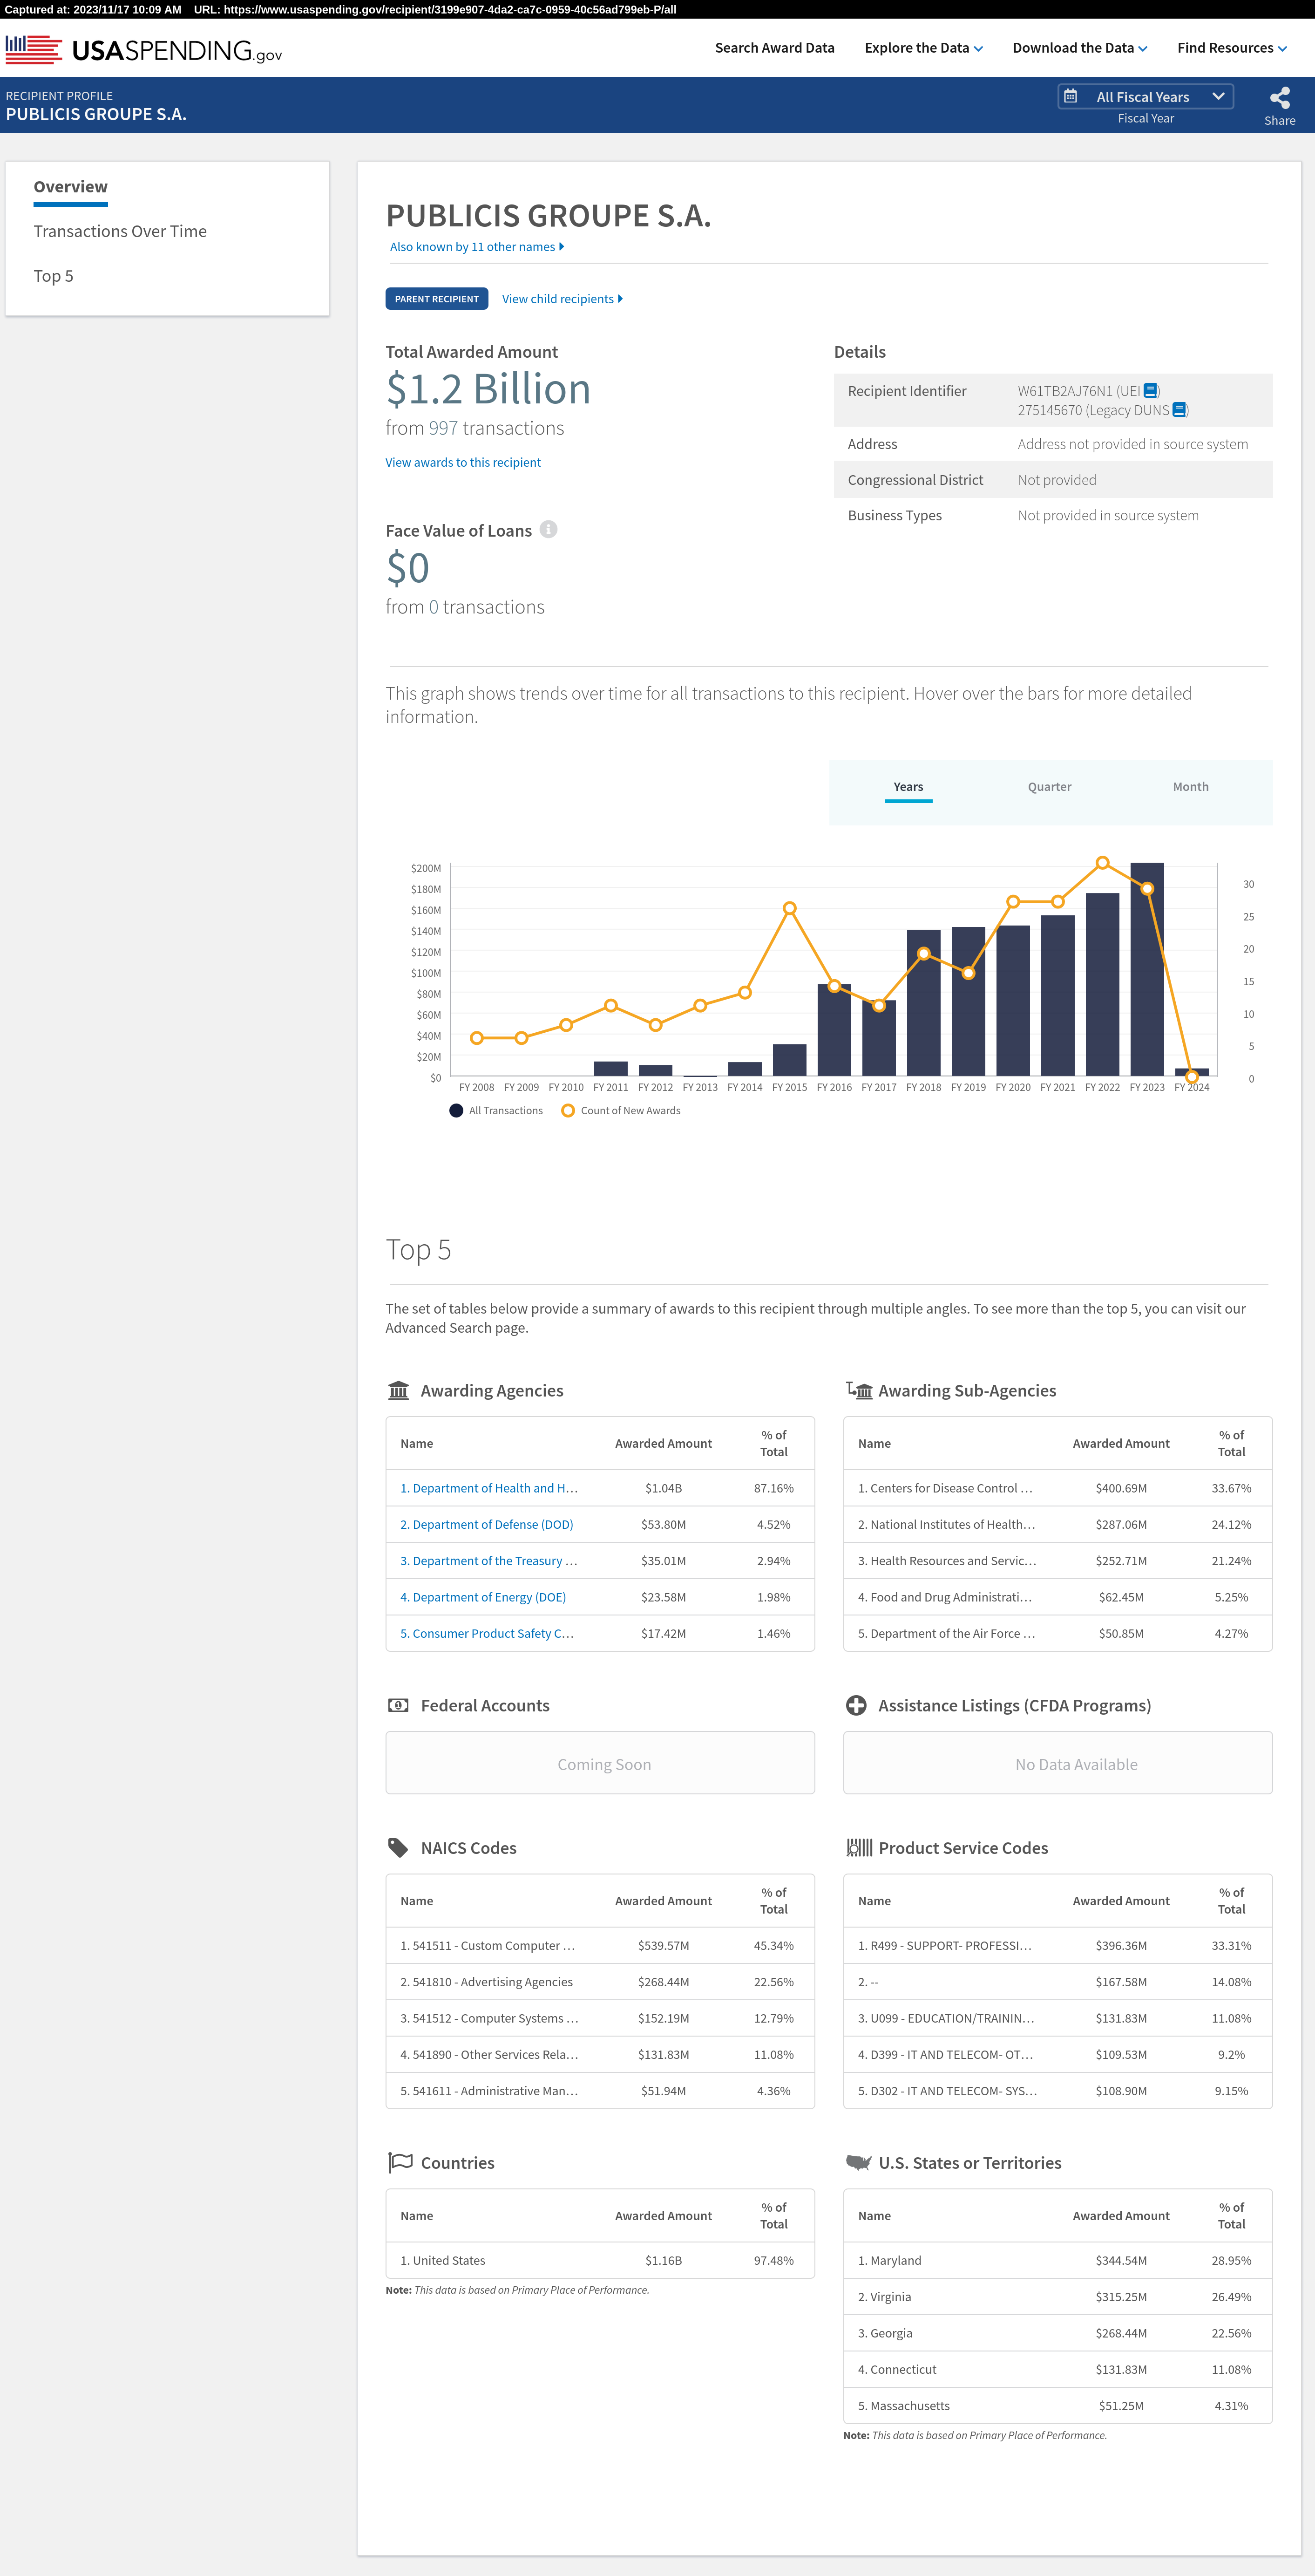This screenshot has width=1315, height=2576.
Task: Click the Countries flag icon
Action: [400, 2163]
